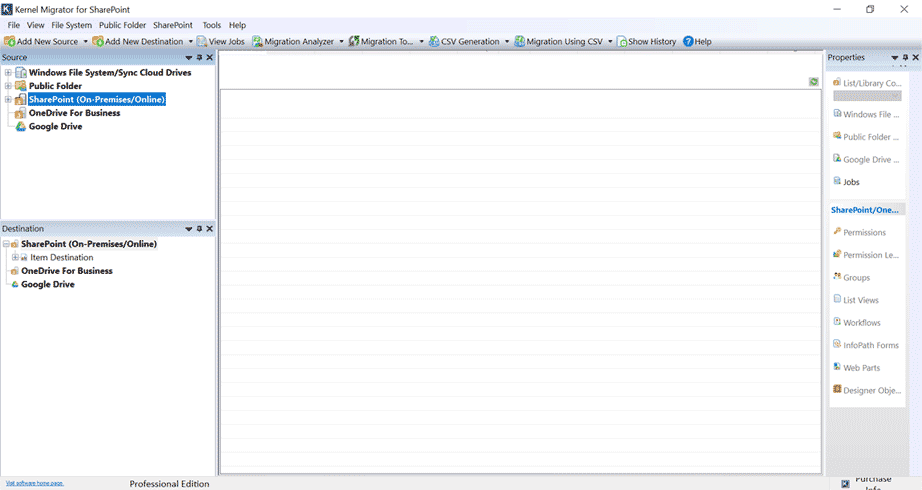
Task: Close the Destination panel
Action: 209,229
